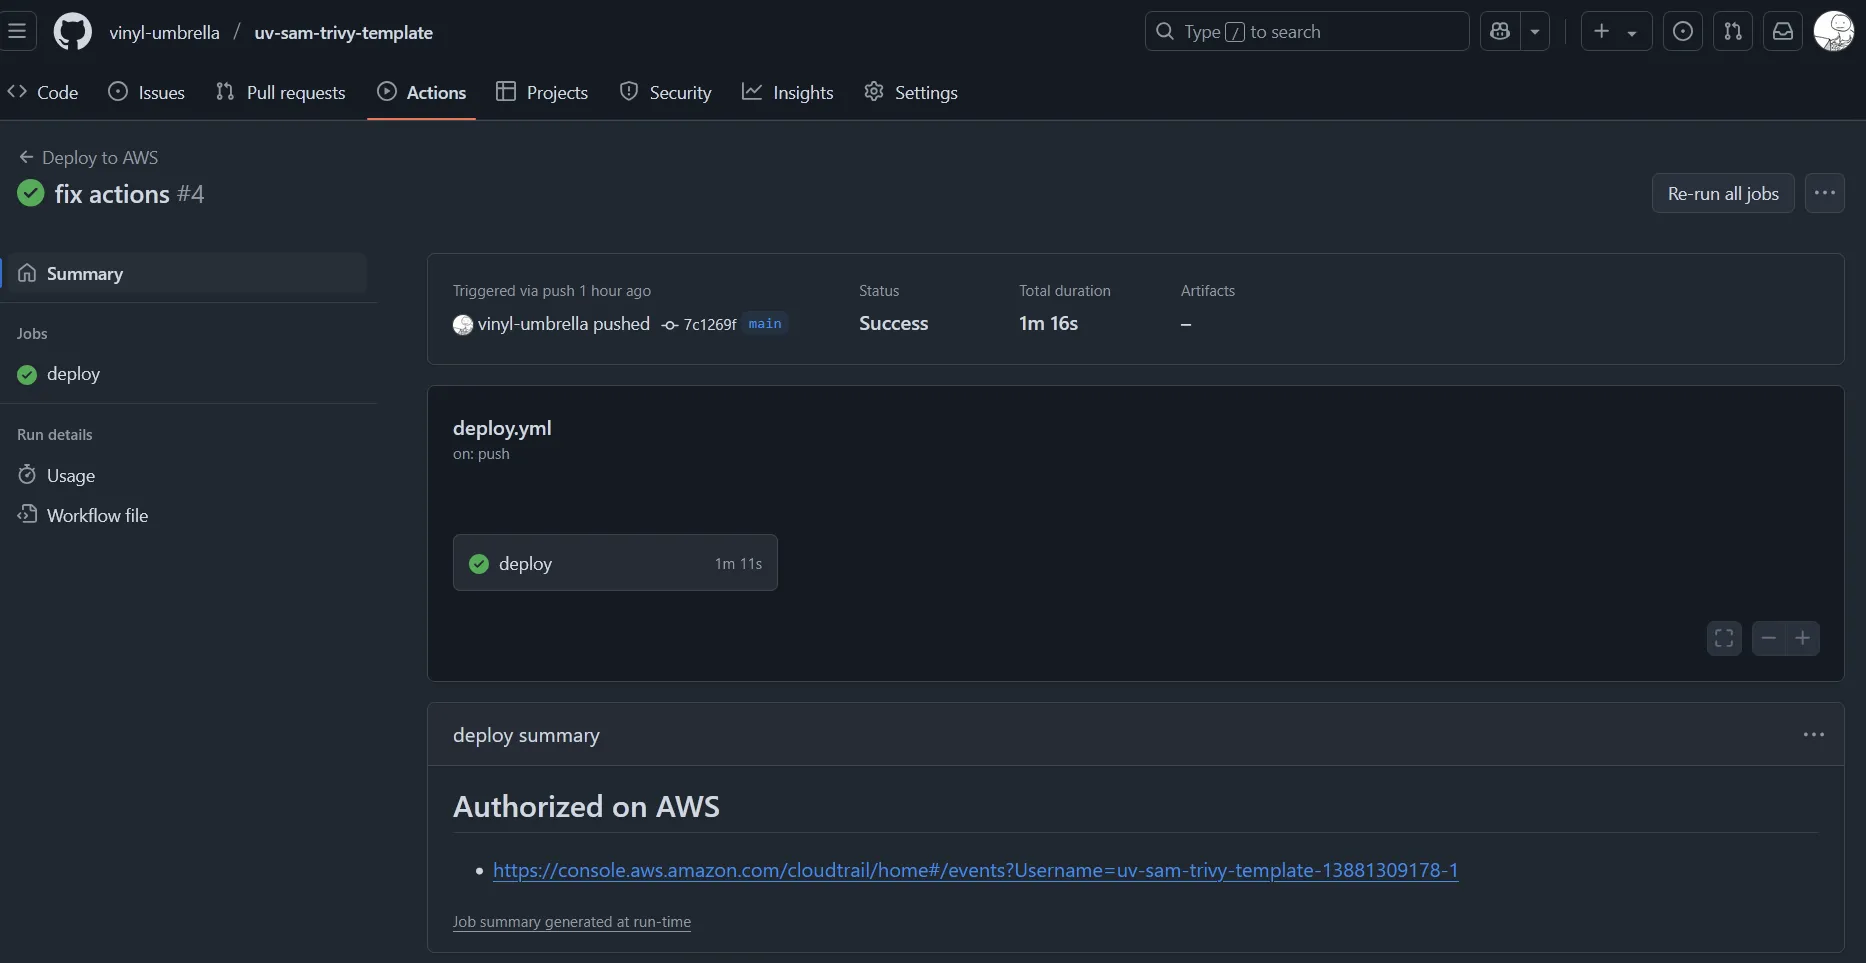This screenshot has width=1866, height=963.
Task: Click the Re-run all jobs button
Action: click(1722, 193)
